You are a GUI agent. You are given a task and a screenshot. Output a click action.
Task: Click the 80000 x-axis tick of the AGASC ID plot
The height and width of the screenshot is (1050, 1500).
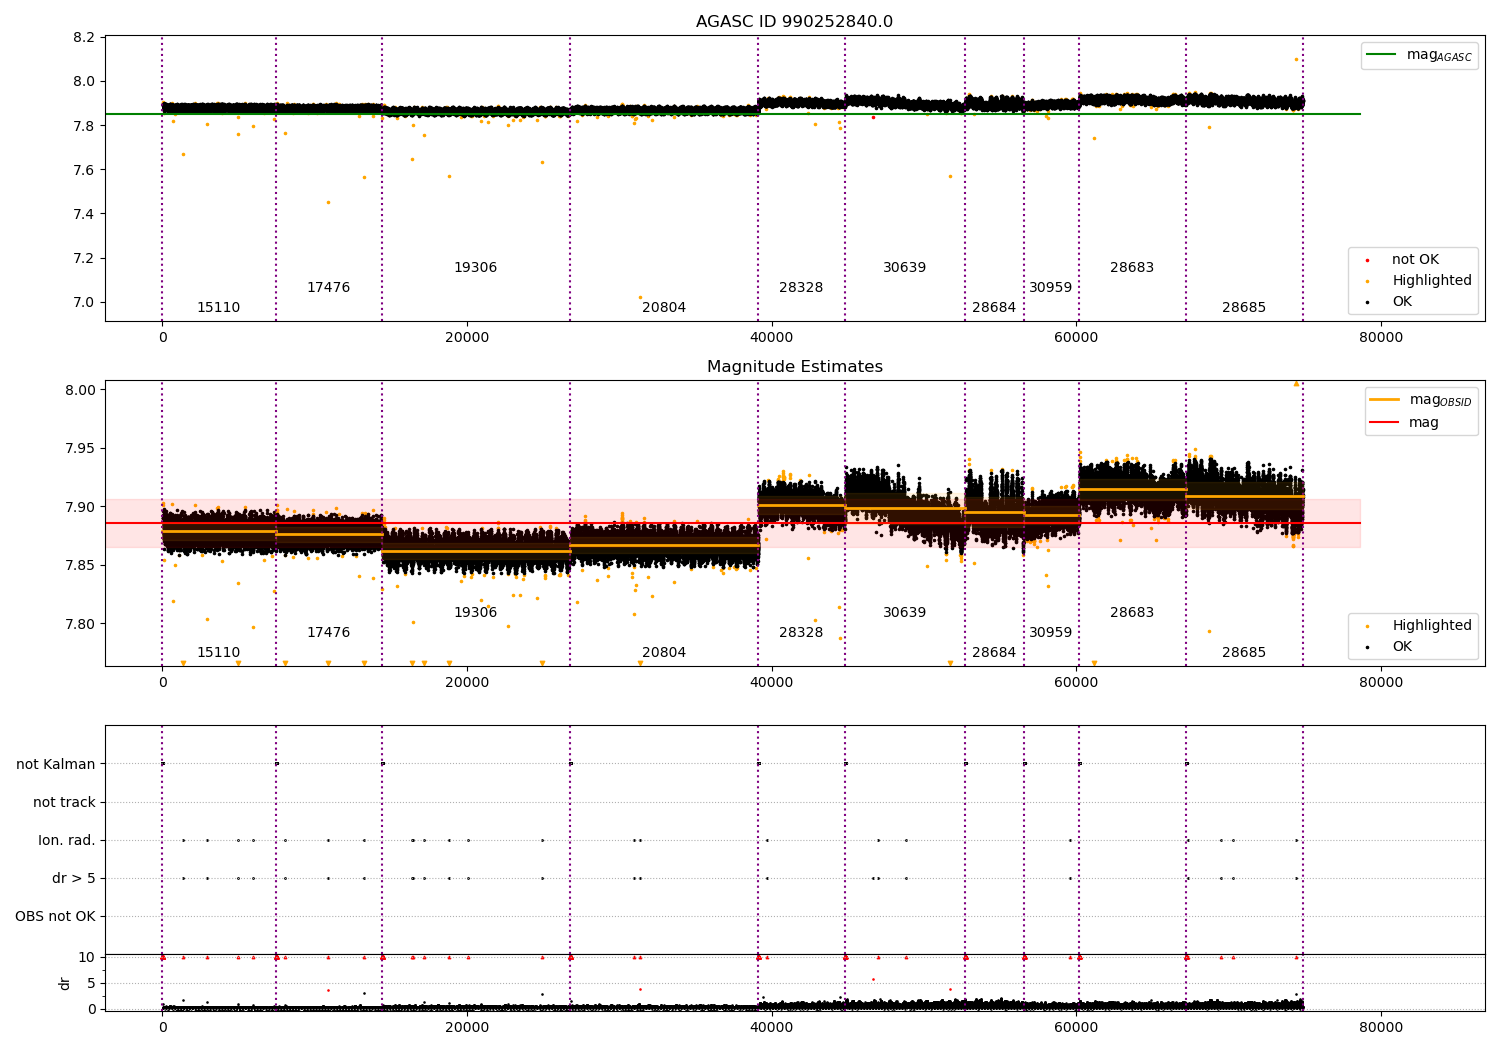click(1381, 338)
